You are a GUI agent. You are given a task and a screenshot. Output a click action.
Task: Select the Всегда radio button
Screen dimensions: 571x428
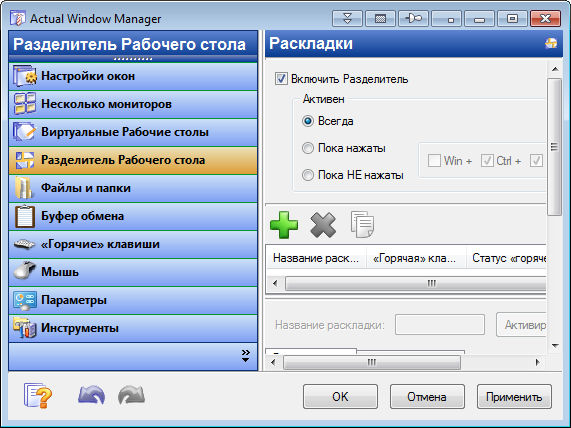coord(308,121)
